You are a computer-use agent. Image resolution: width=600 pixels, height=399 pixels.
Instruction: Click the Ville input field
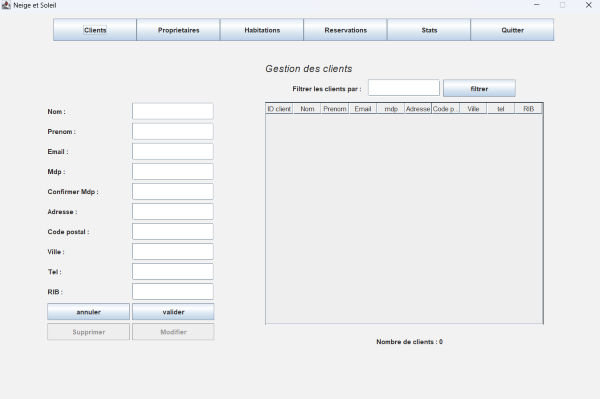pos(173,252)
